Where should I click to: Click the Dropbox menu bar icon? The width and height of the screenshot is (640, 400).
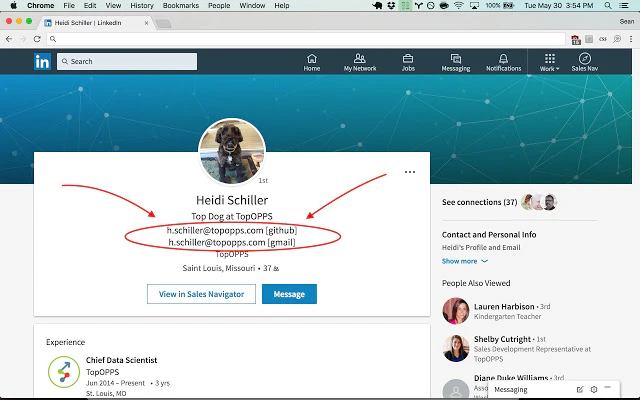click(391, 5)
